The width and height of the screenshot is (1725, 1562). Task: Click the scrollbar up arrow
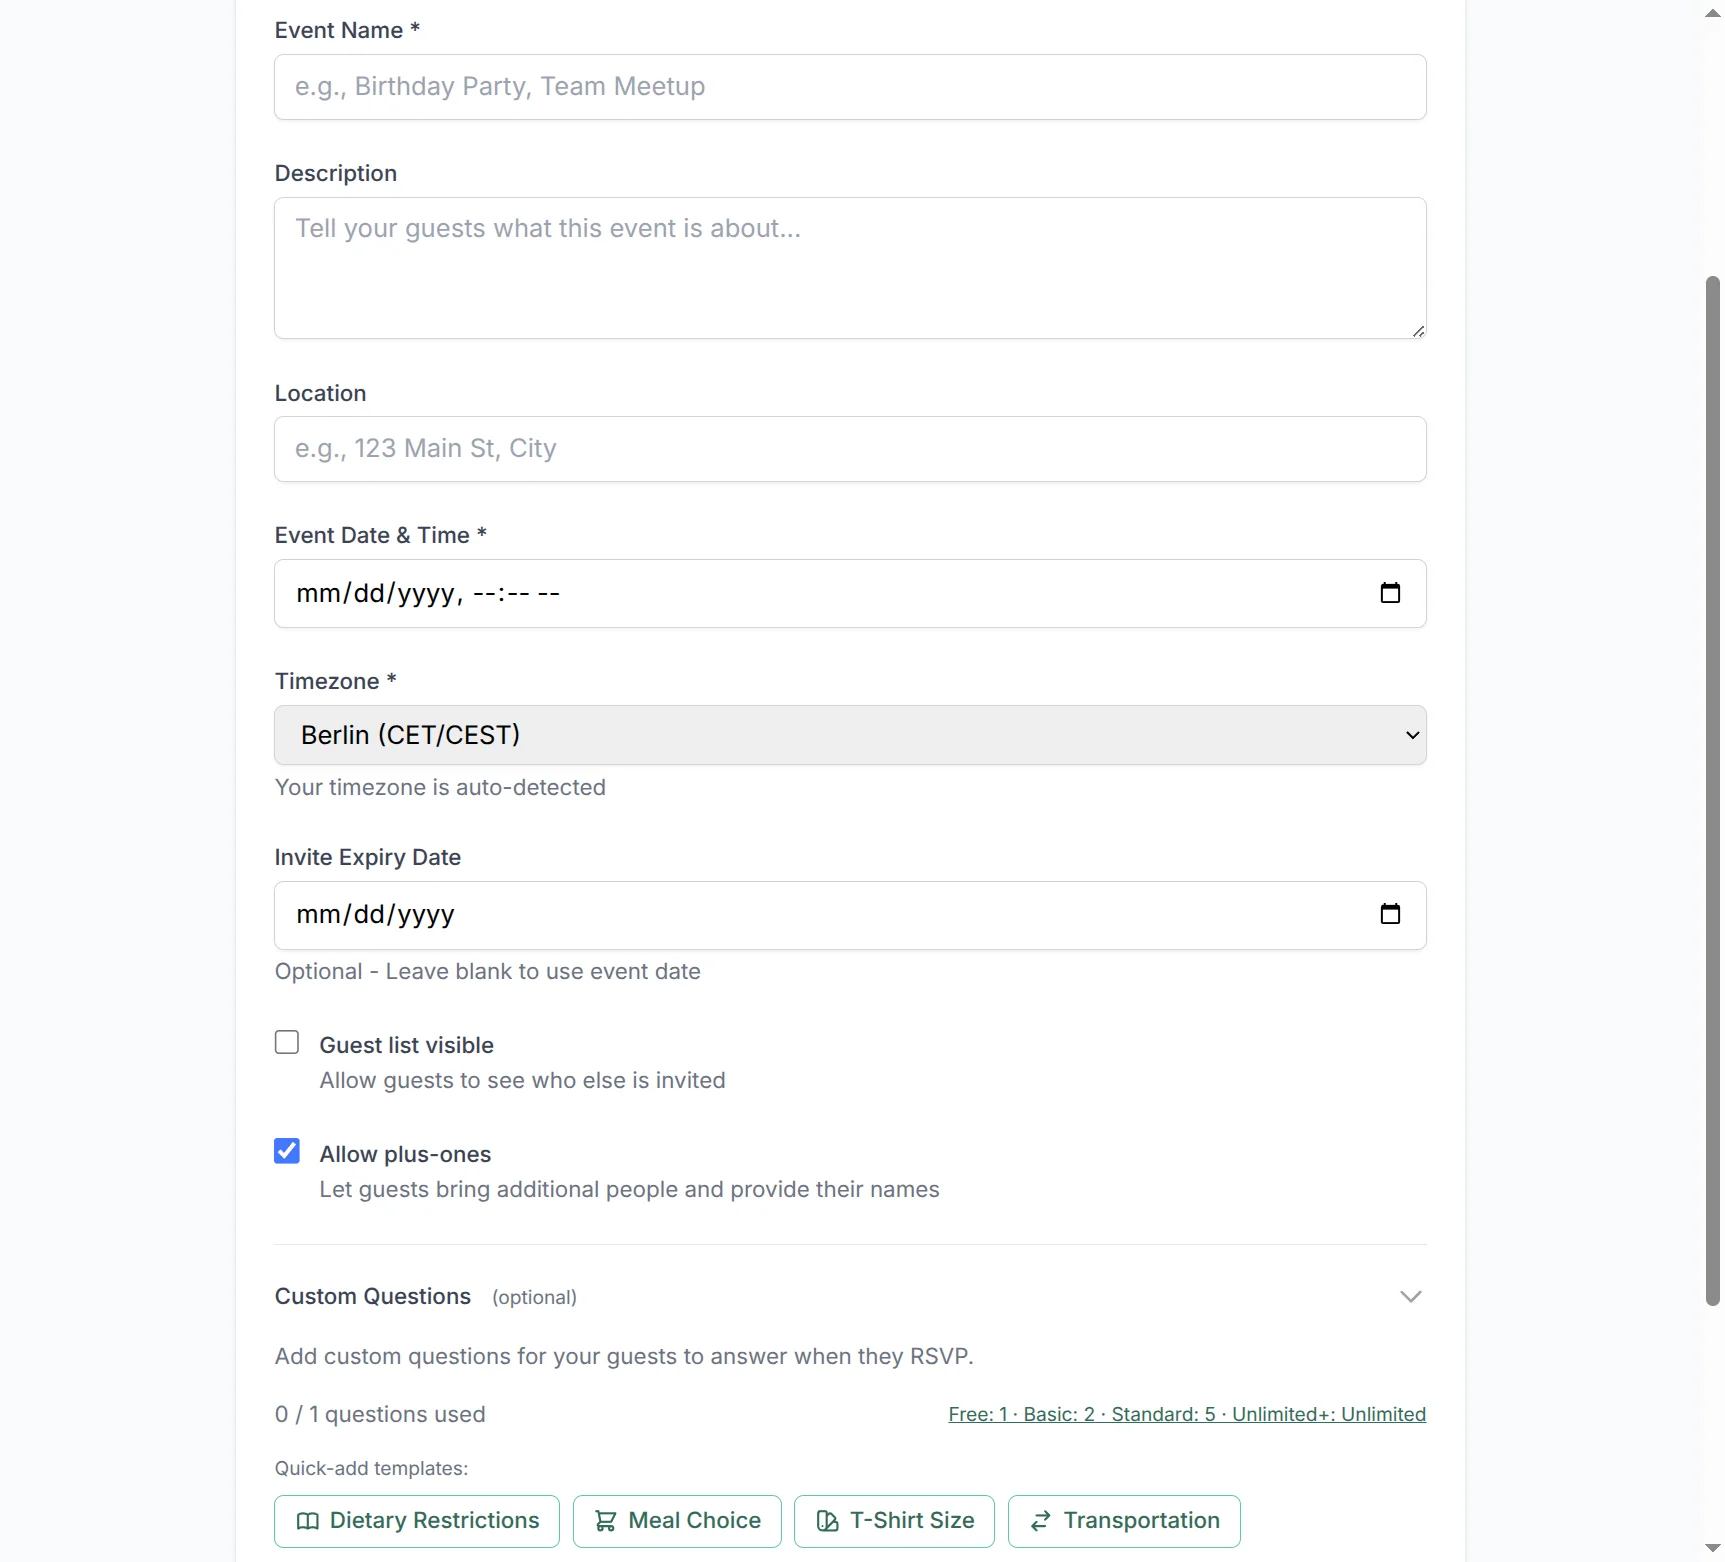pyautogui.click(x=1711, y=13)
